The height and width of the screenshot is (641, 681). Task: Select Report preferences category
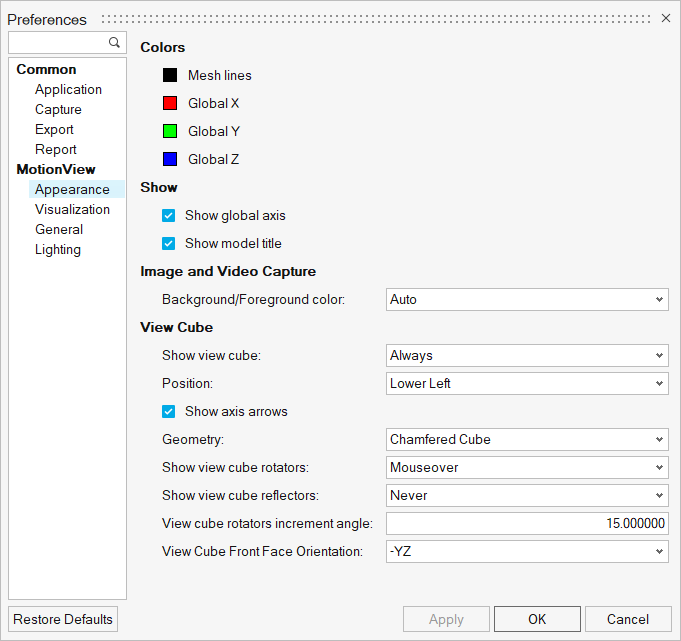pyautogui.click(x=56, y=149)
